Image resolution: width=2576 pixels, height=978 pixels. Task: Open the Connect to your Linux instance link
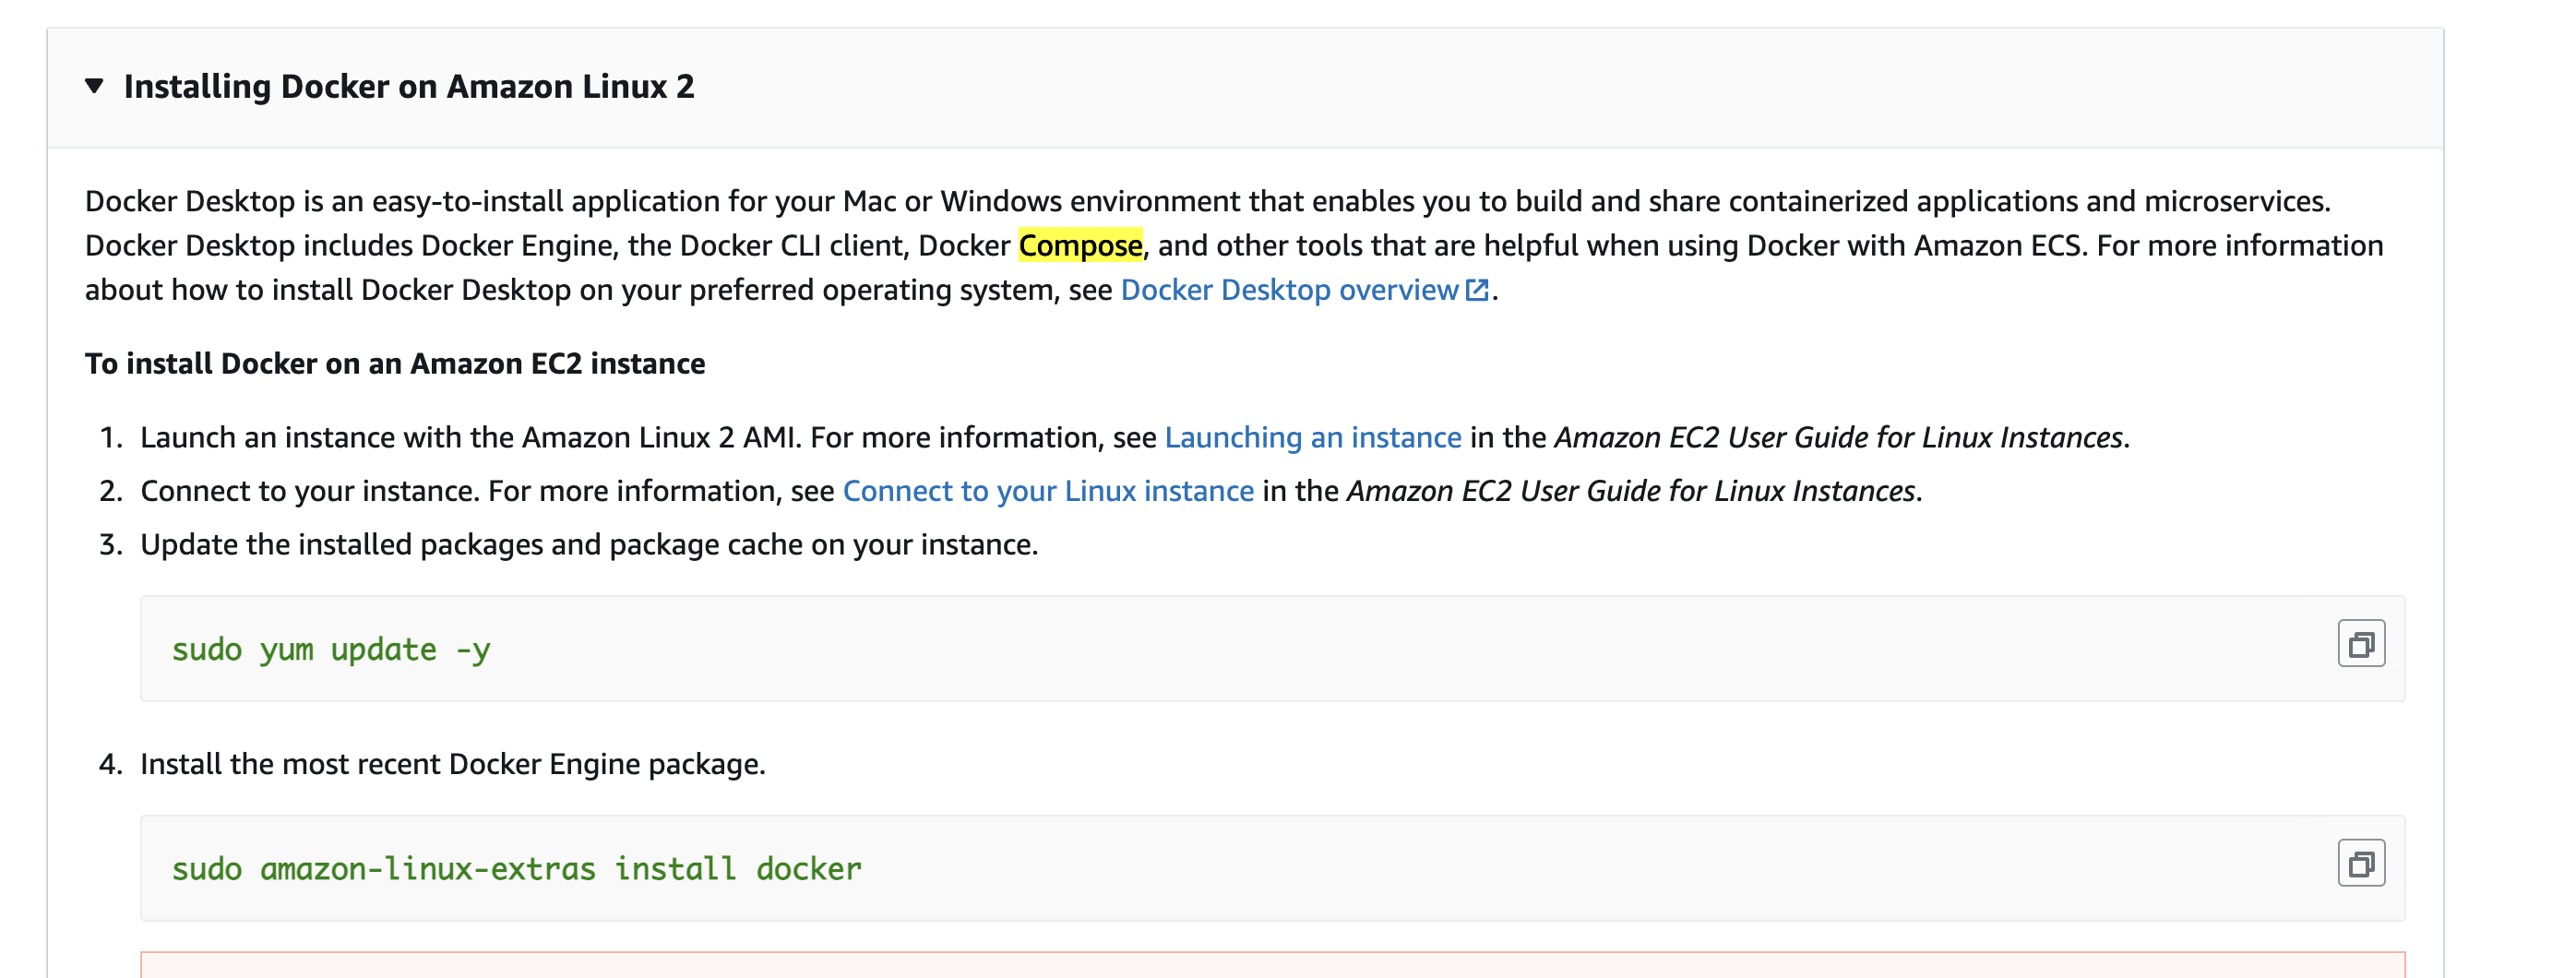click(1048, 491)
